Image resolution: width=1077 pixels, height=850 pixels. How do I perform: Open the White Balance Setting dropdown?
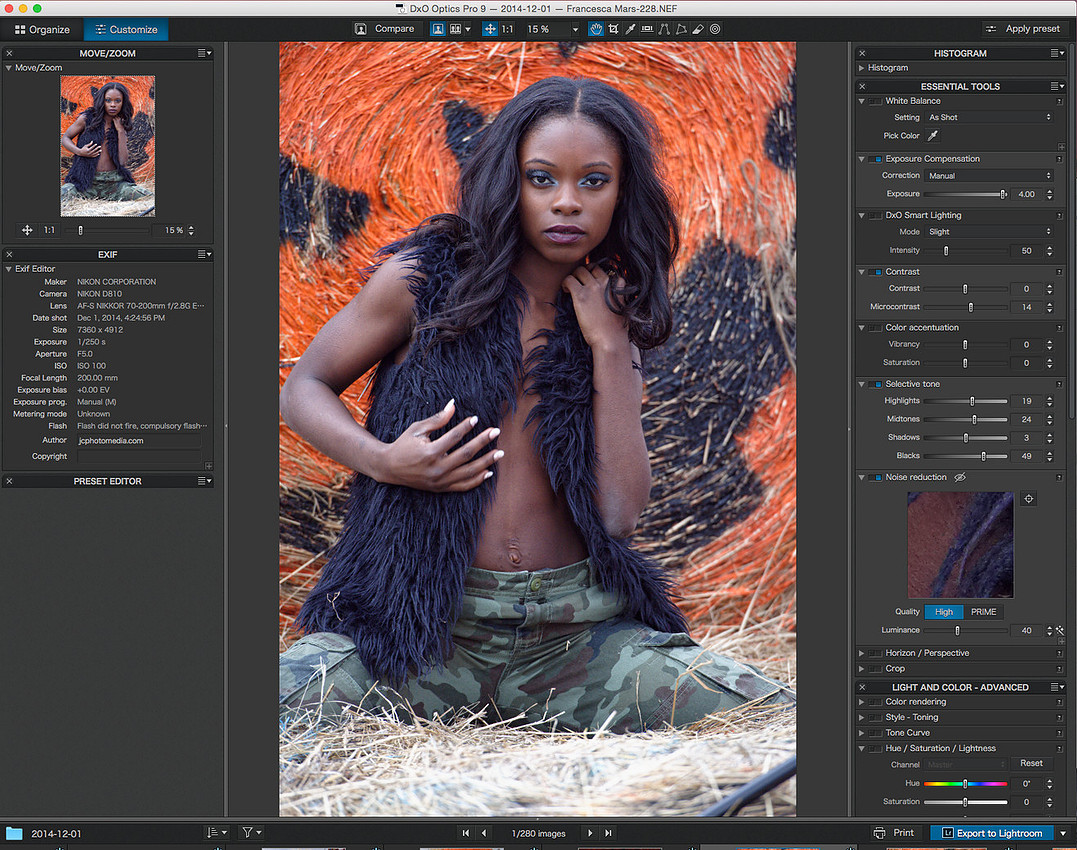click(989, 118)
